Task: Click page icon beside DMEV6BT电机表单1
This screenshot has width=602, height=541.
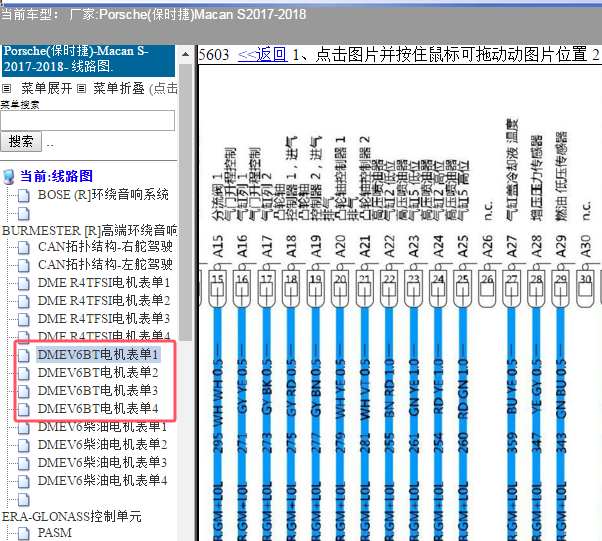Action: (x=24, y=355)
